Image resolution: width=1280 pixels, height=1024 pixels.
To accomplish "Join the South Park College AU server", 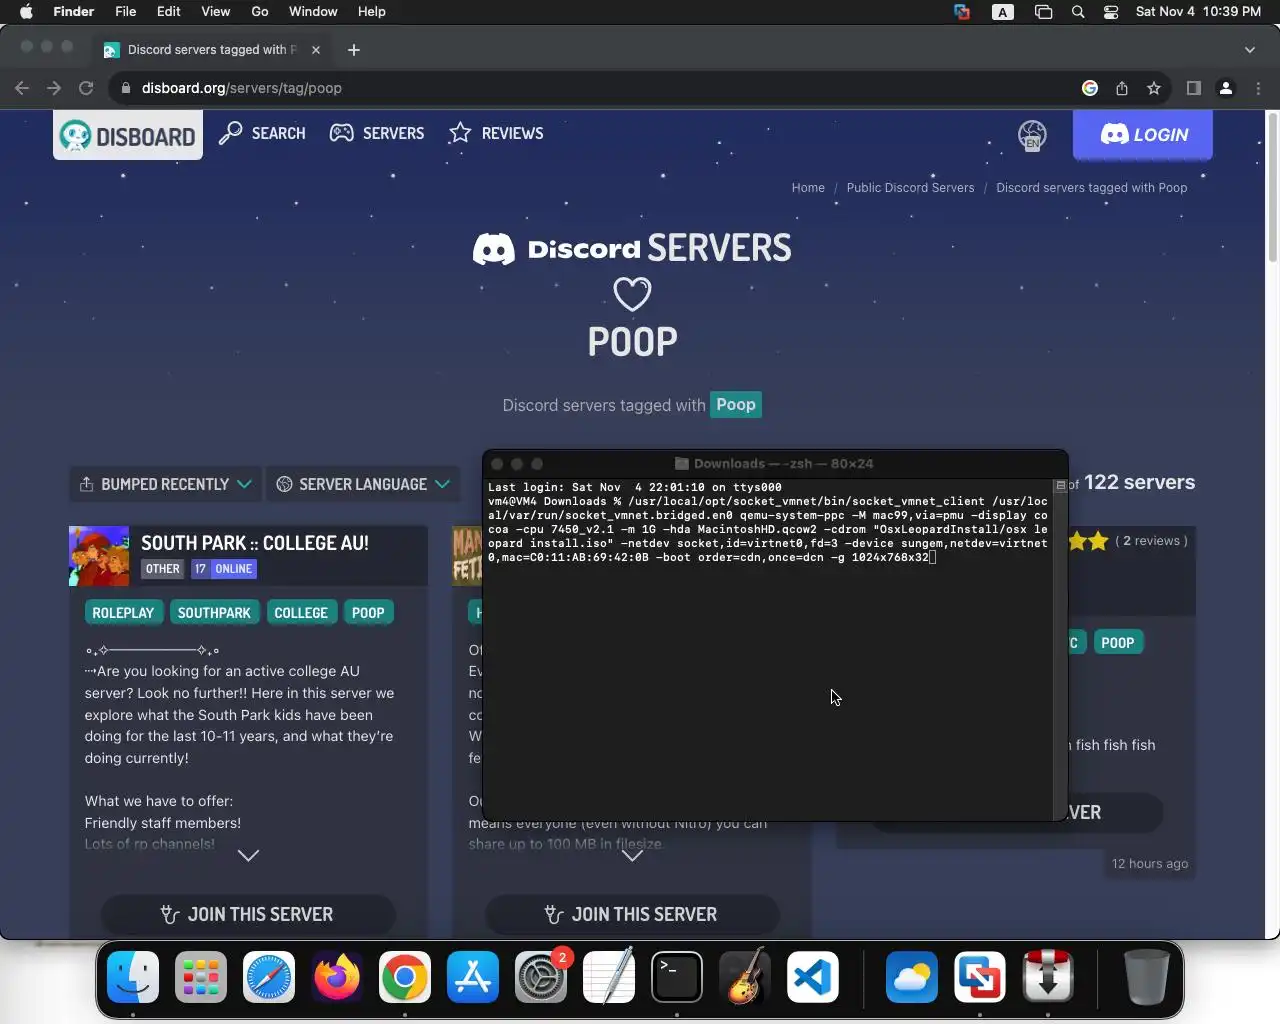I will 248,914.
